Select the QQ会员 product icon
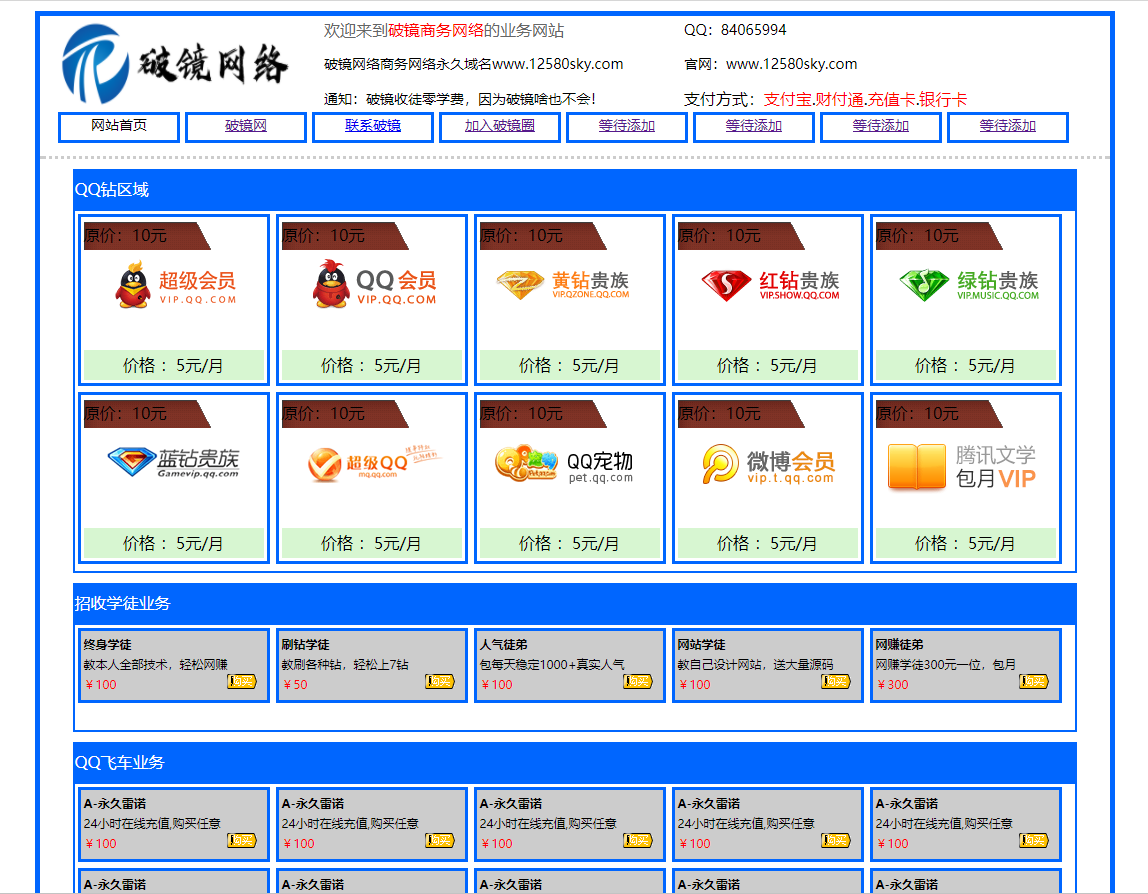Image resolution: width=1148 pixels, height=894 pixels. tap(372, 285)
